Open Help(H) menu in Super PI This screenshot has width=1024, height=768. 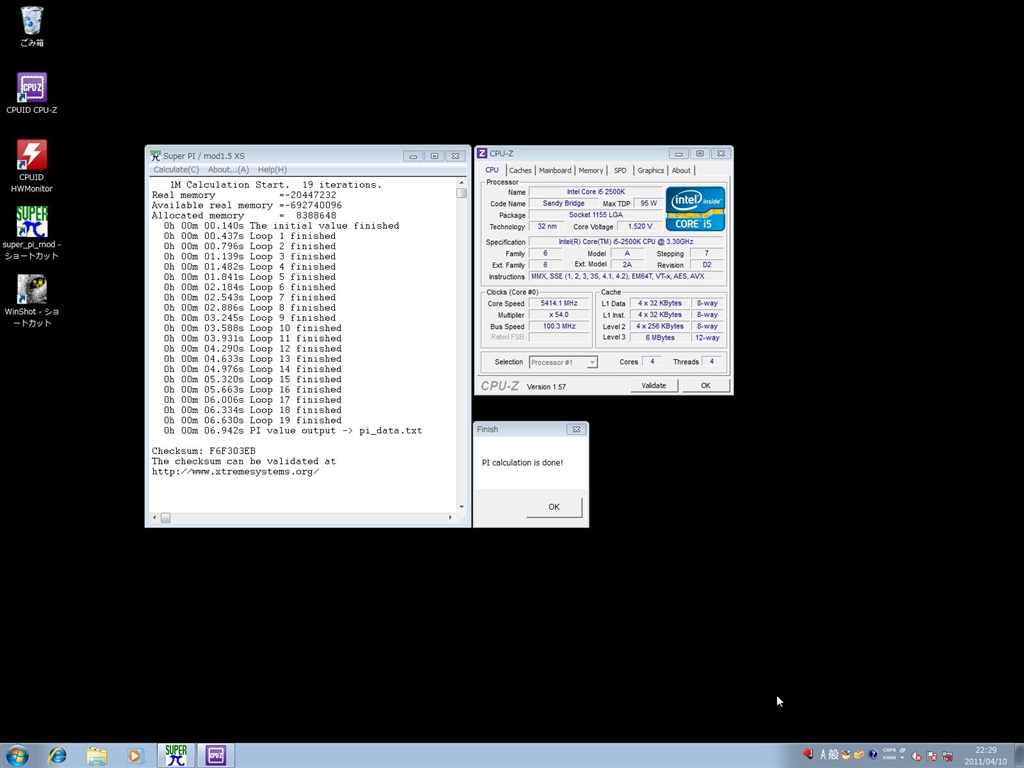[272, 169]
